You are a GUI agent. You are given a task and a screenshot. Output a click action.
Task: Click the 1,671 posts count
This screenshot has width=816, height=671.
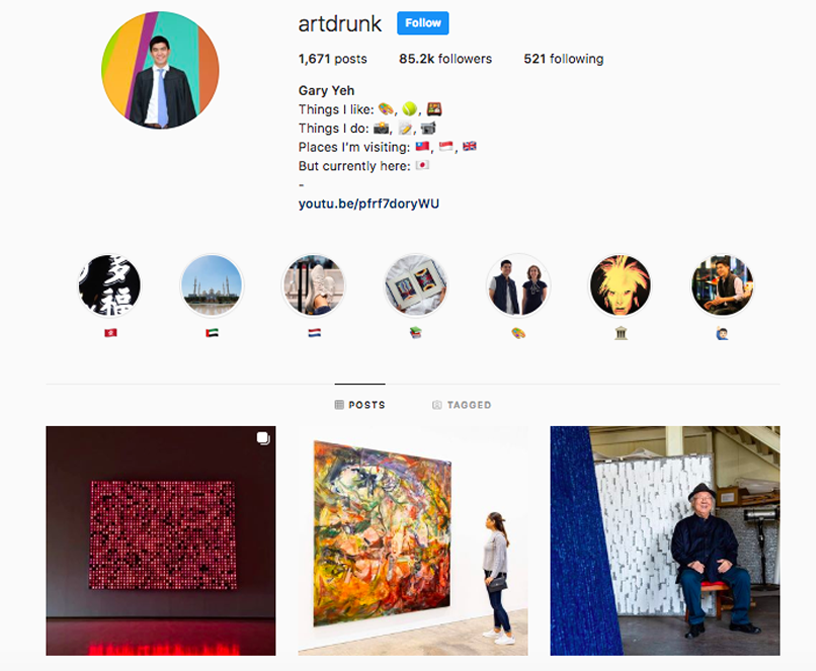click(x=333, y=59)
